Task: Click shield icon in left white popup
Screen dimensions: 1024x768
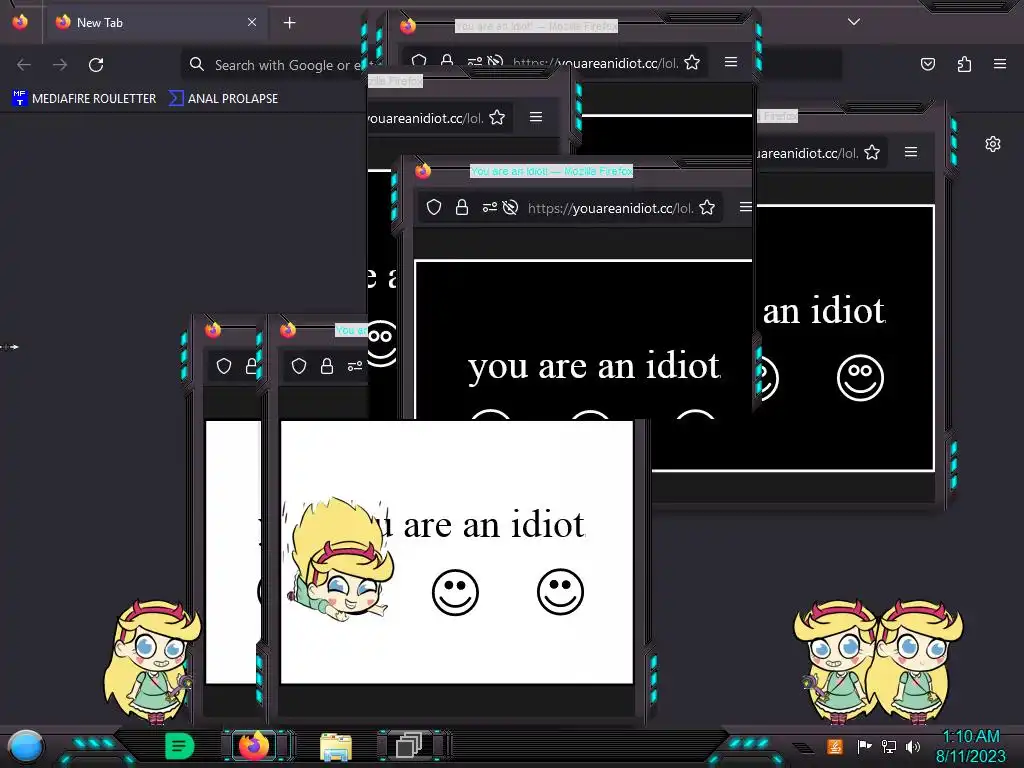Action: 224,366
